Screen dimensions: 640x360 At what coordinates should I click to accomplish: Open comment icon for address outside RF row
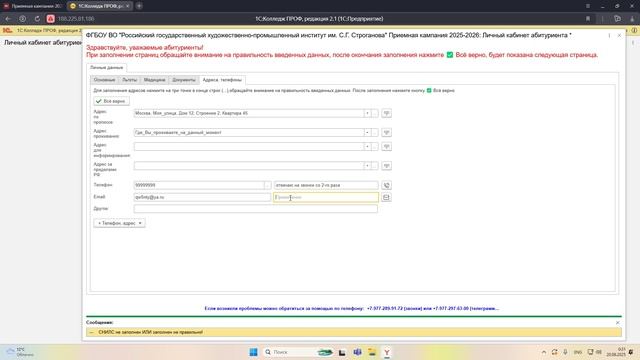(386, 166)
